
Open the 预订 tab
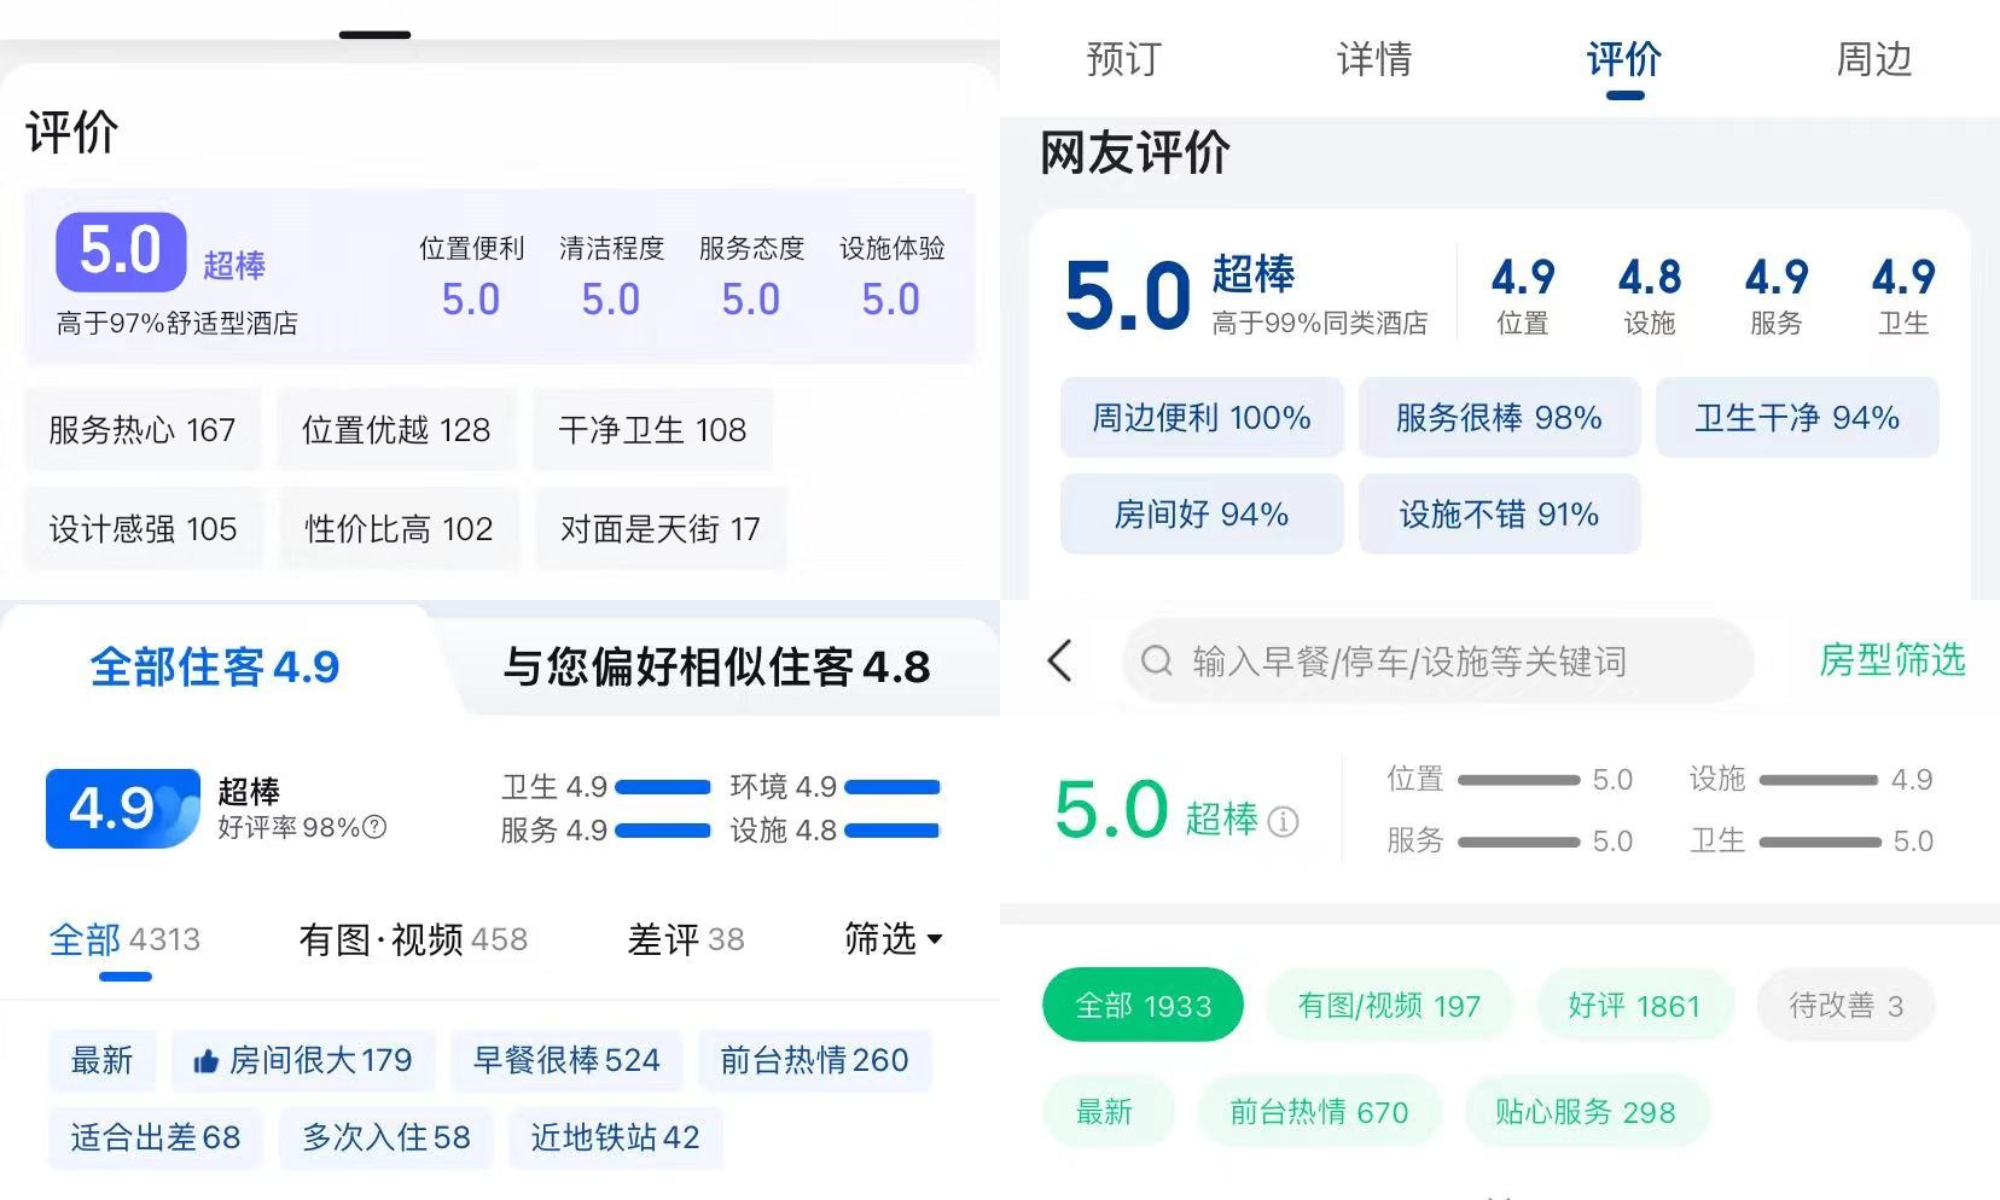1124,60
